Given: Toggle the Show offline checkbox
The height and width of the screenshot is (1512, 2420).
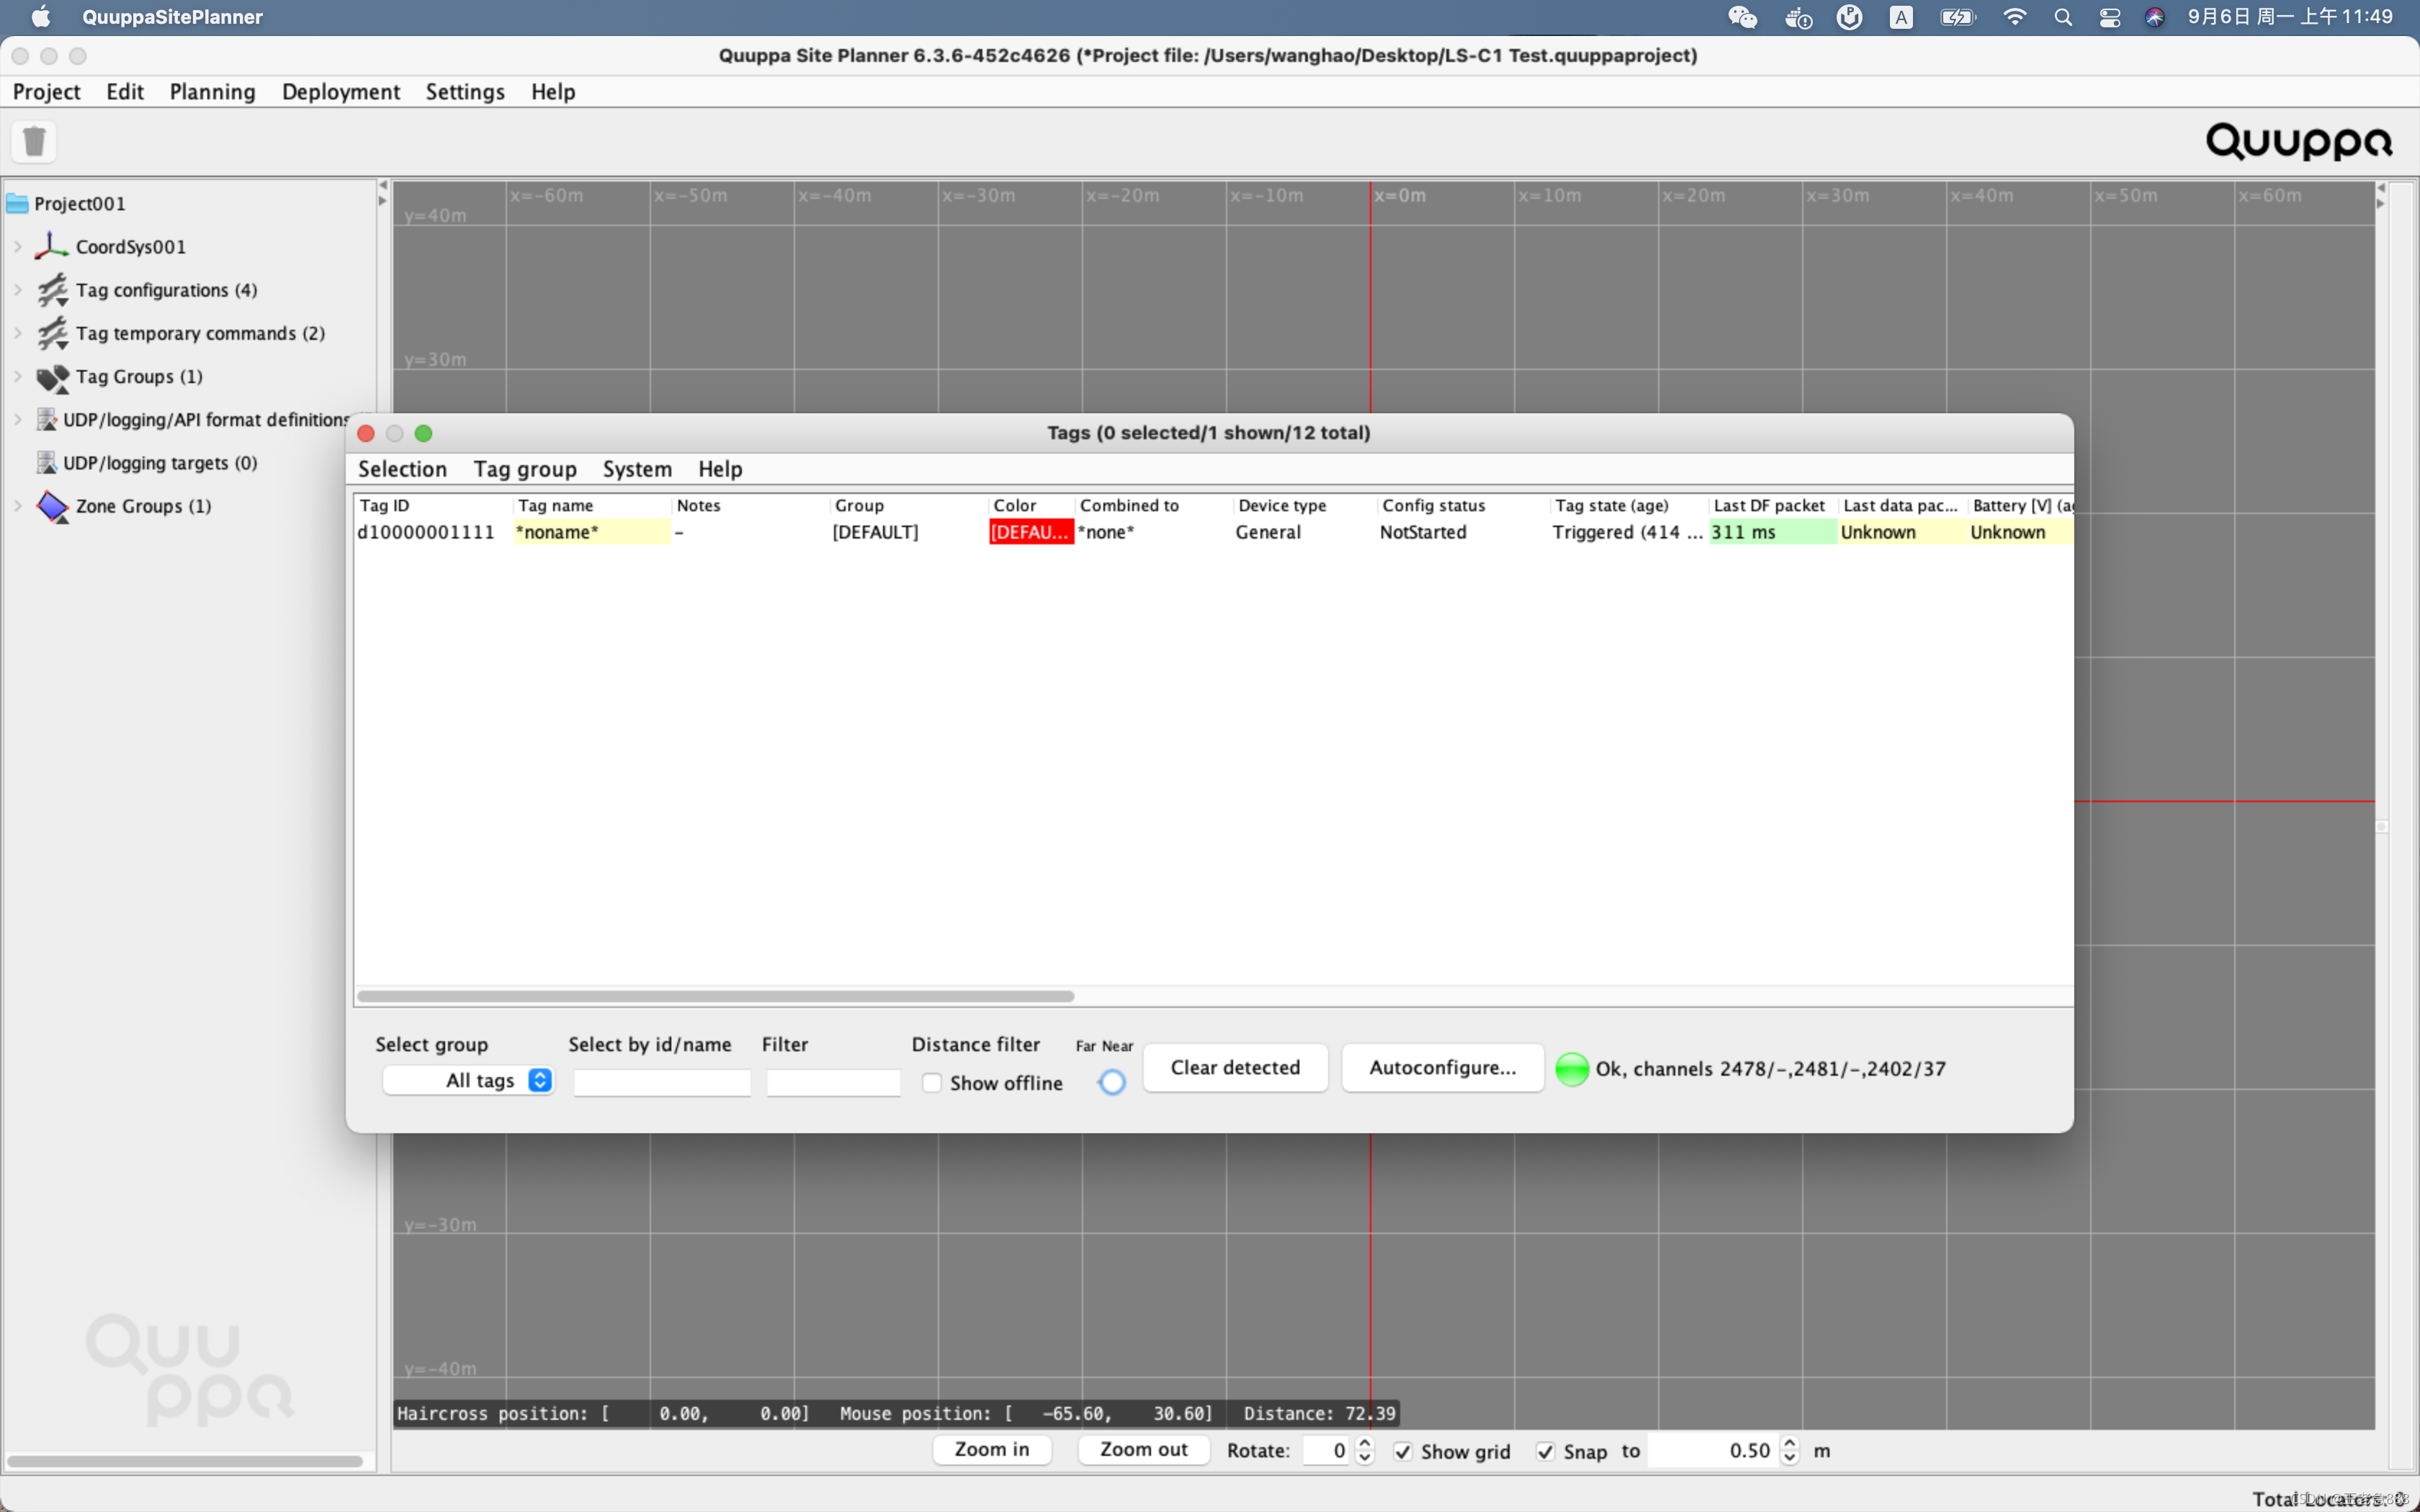Looking at the screenshot, I should (931, 1083).
